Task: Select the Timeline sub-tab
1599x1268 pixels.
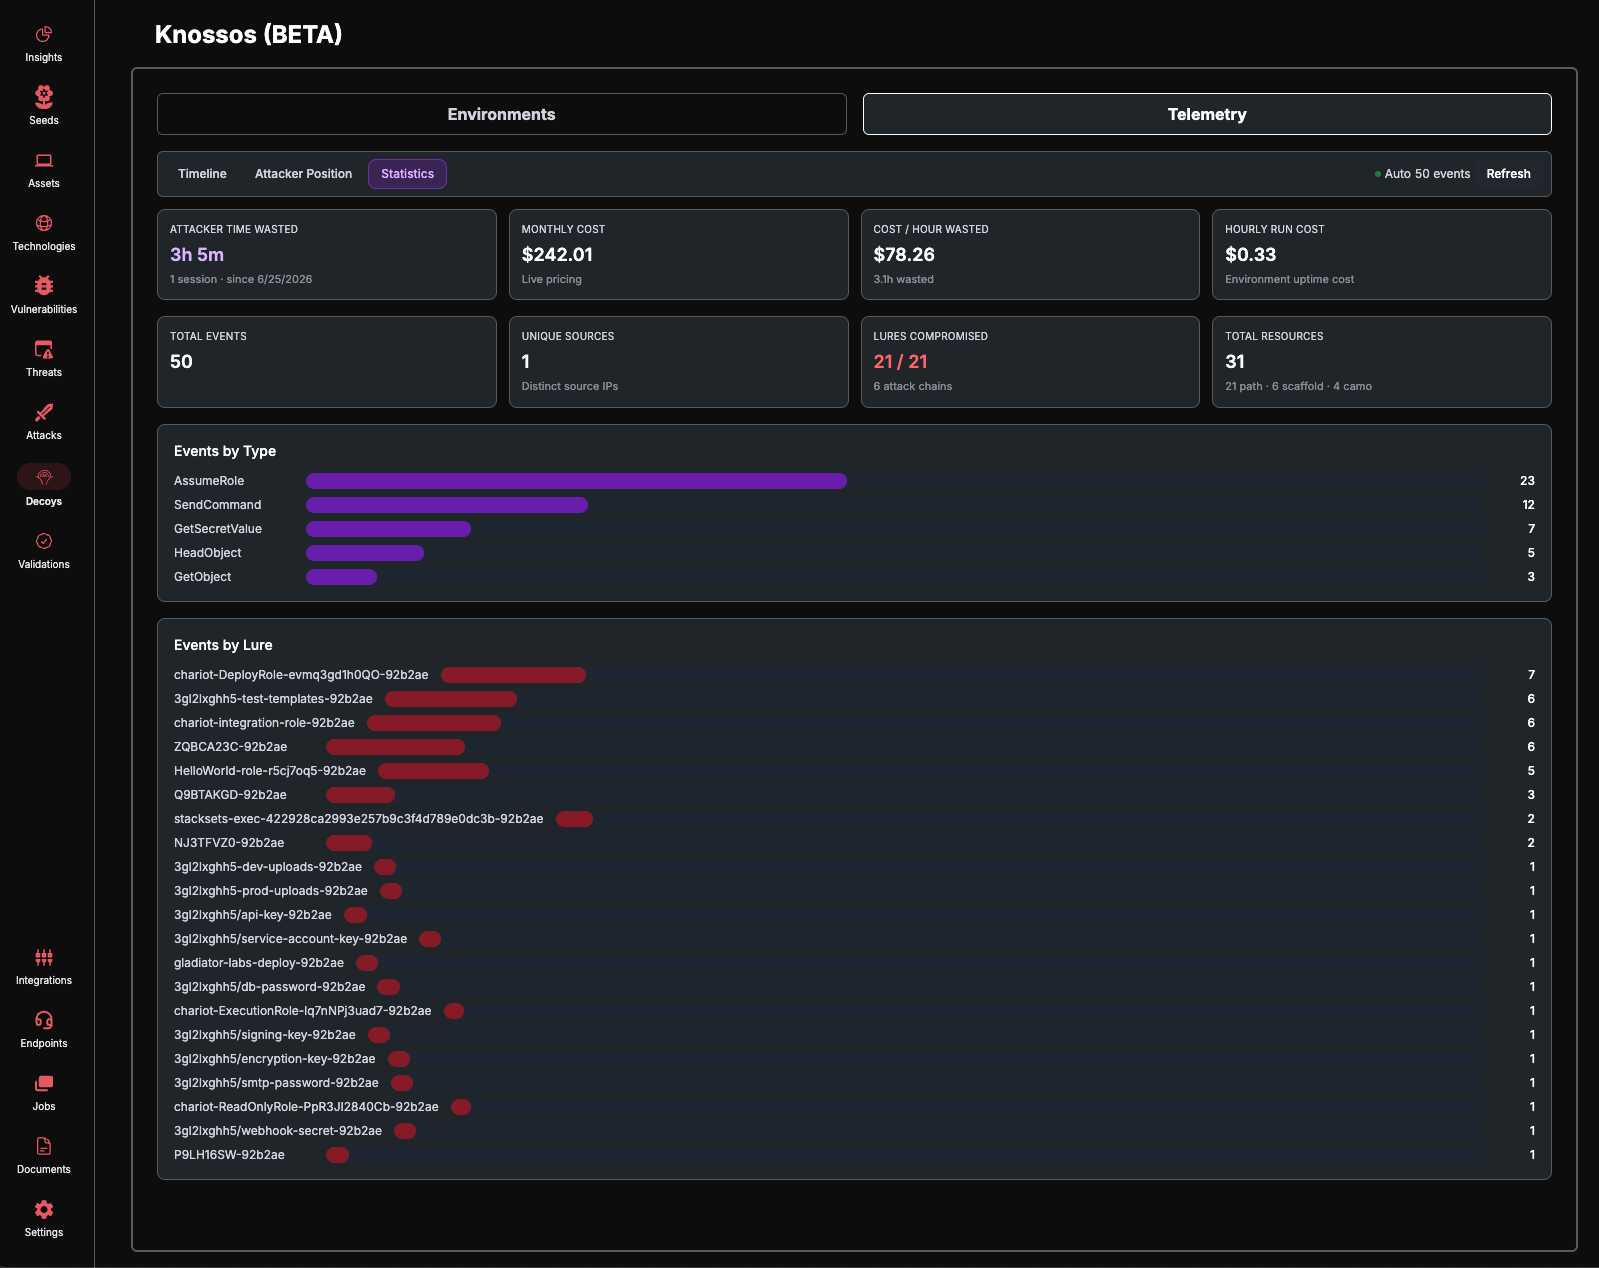Action: [x=202, y=174]
